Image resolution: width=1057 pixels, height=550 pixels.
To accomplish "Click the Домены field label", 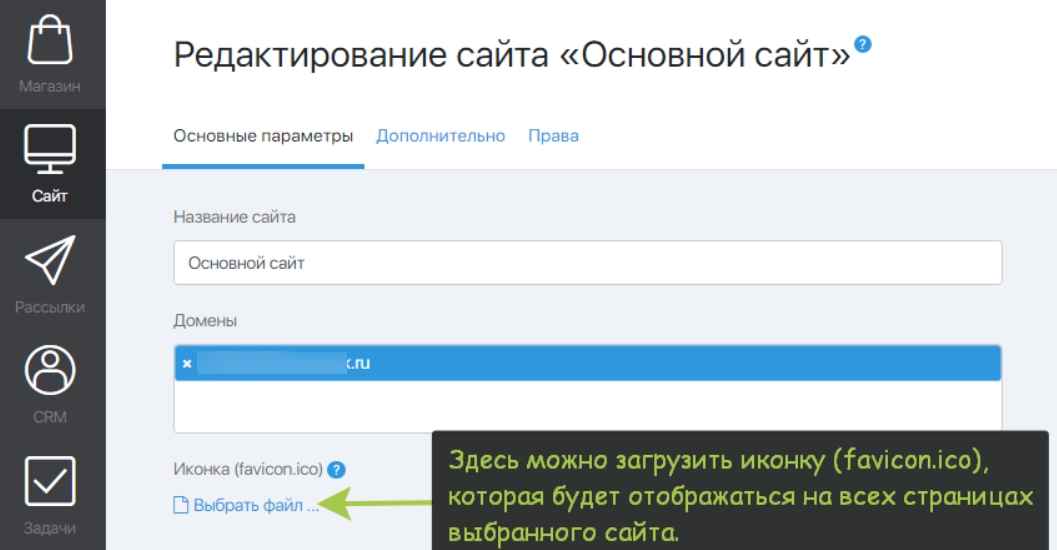I will 205,320.
